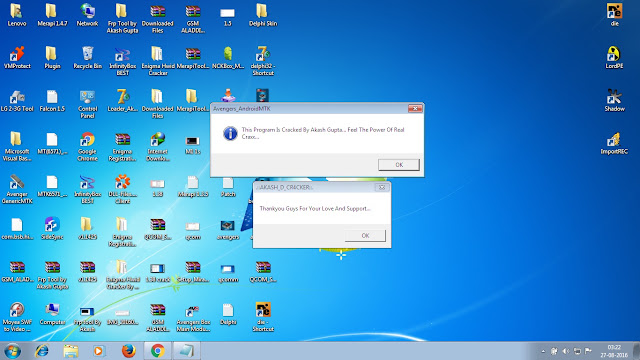
Task: Open the volume control in system tray
Action: (566, 351)
